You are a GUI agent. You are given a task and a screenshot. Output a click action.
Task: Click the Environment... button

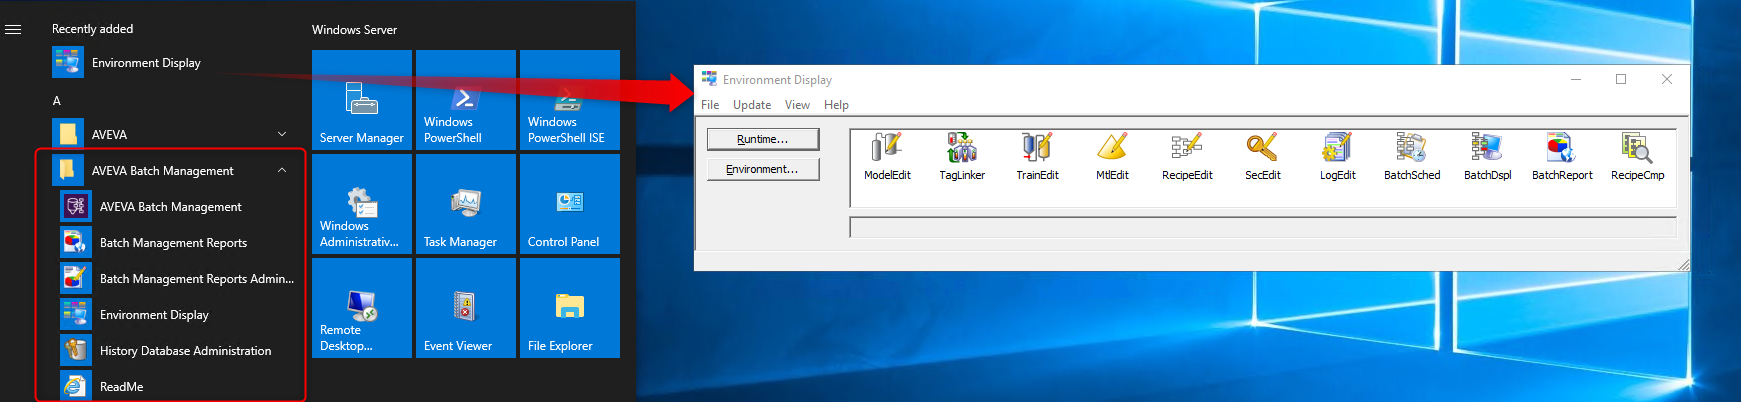coord(763,169)
